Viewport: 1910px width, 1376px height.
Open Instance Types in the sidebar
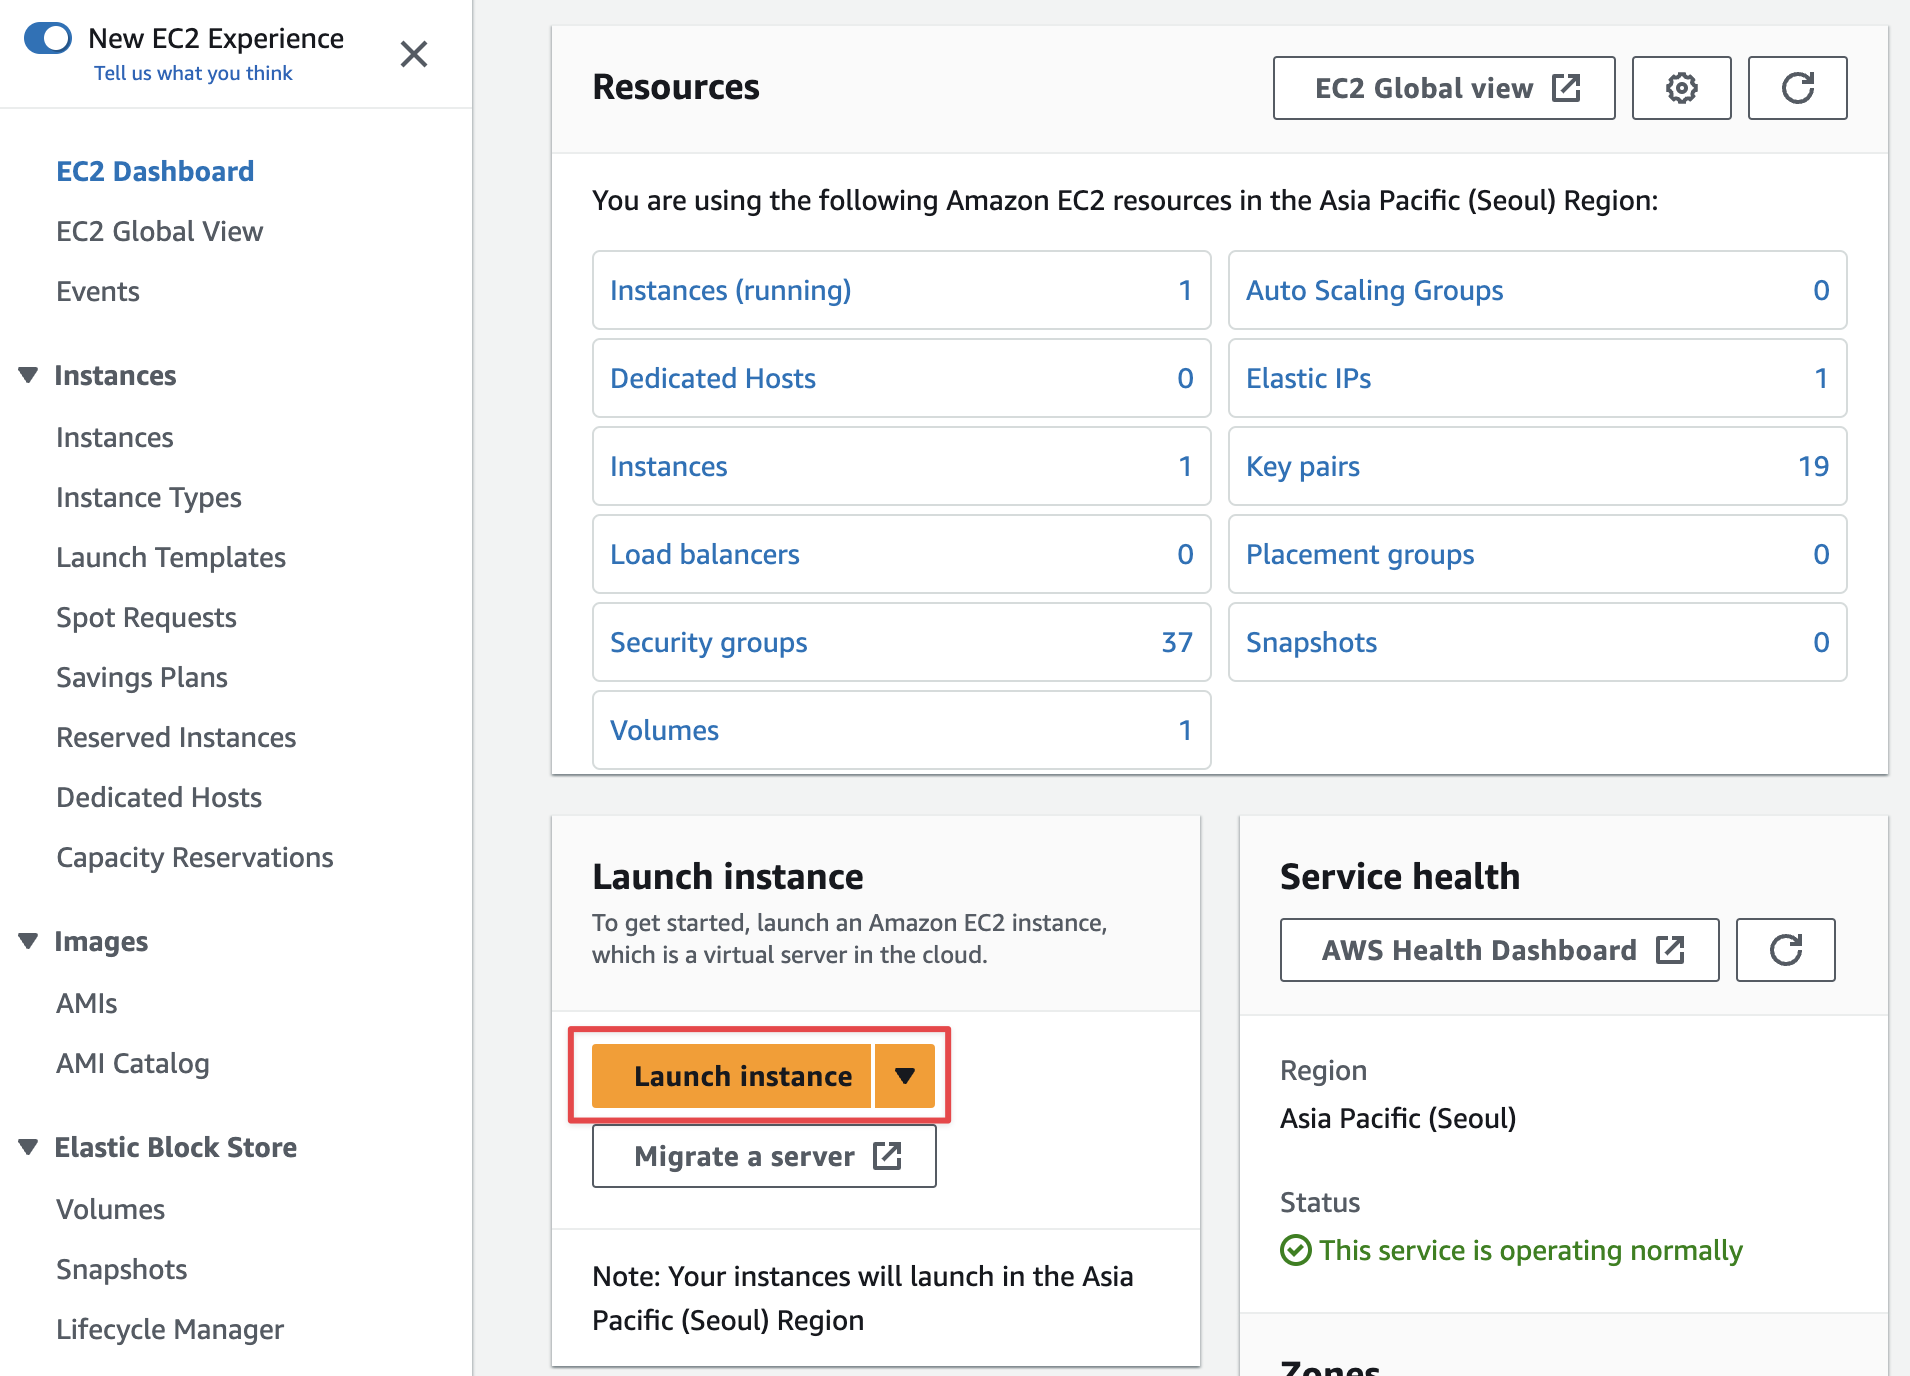point(149,497)
